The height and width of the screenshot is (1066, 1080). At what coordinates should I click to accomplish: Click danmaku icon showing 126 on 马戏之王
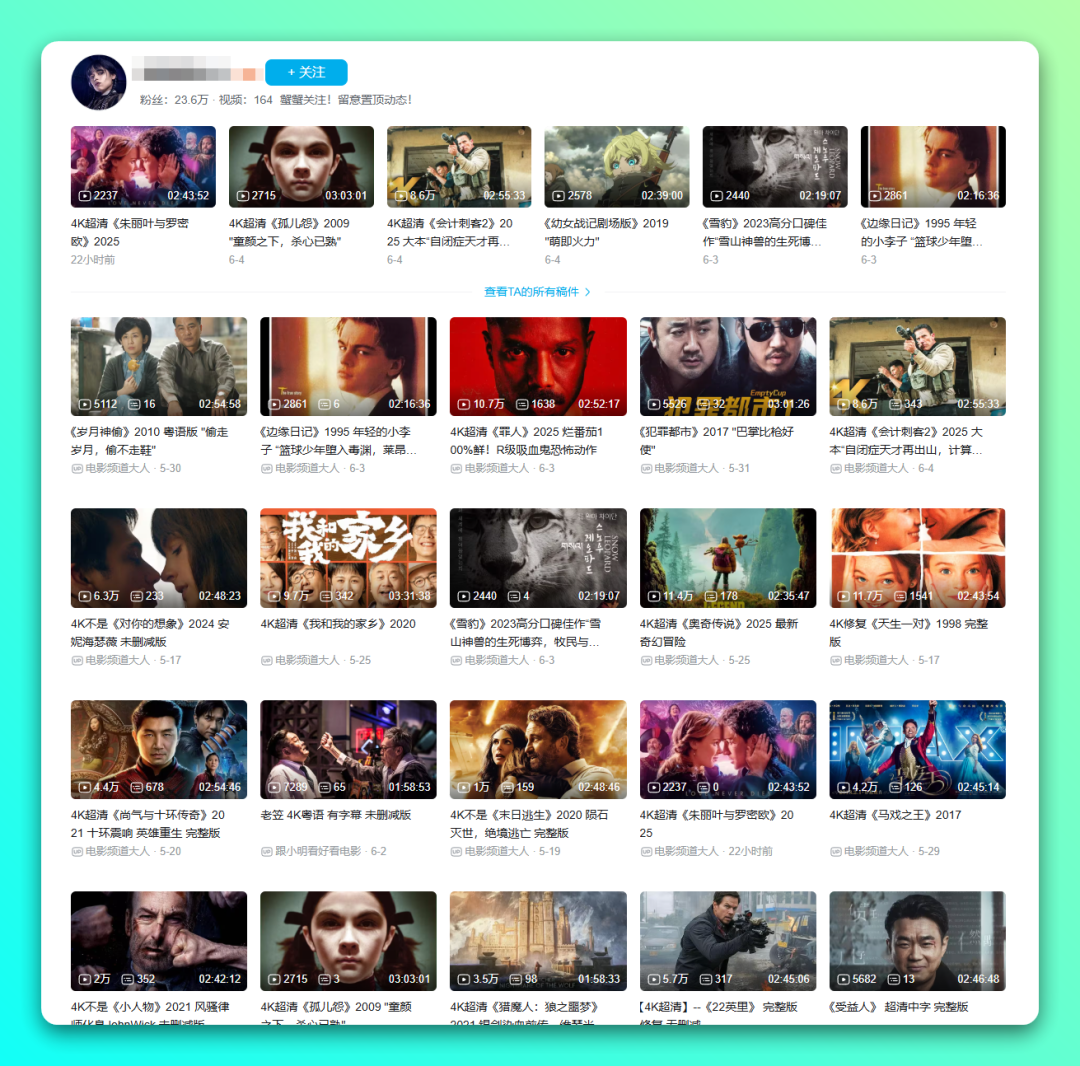tap(895, 787)
